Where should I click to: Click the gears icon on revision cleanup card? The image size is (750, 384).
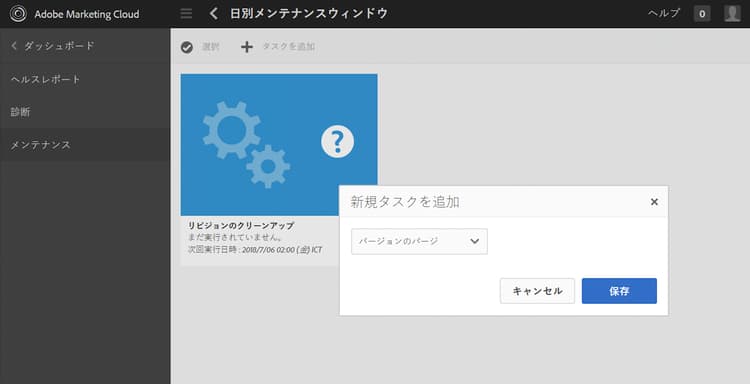pos(246,143)
